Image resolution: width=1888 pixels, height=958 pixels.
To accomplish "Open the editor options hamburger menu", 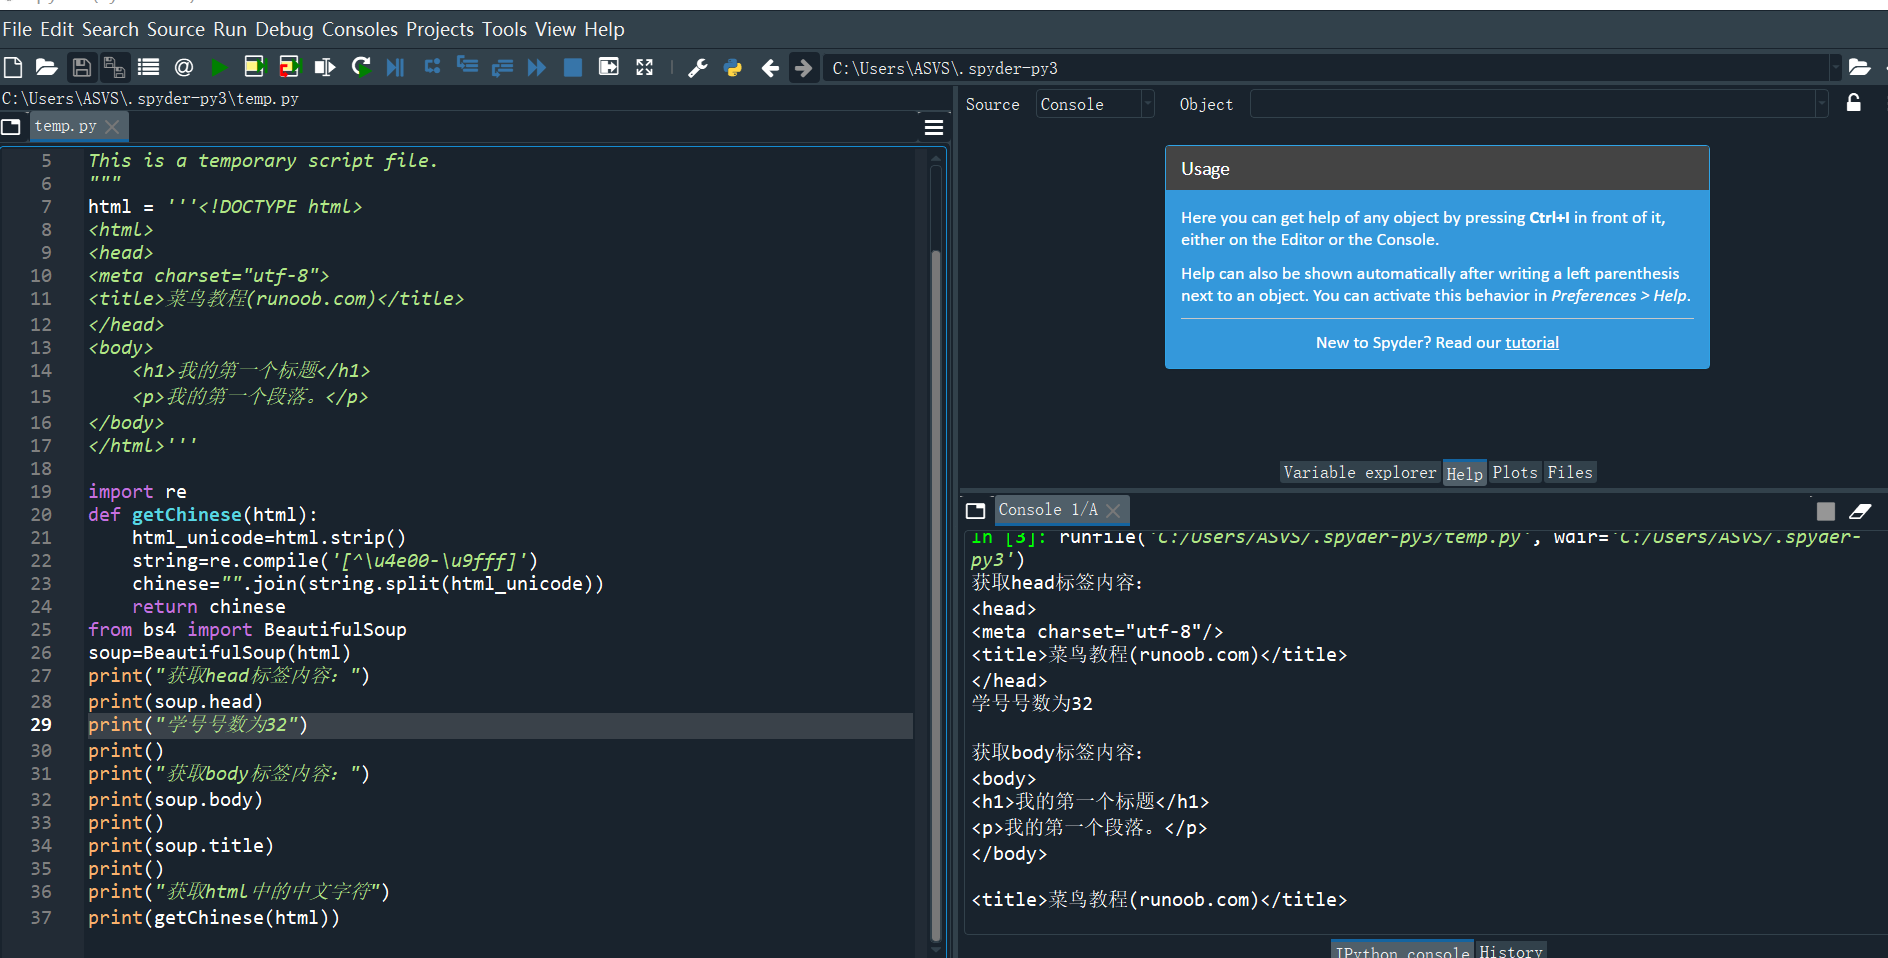I will pos(934,127).
